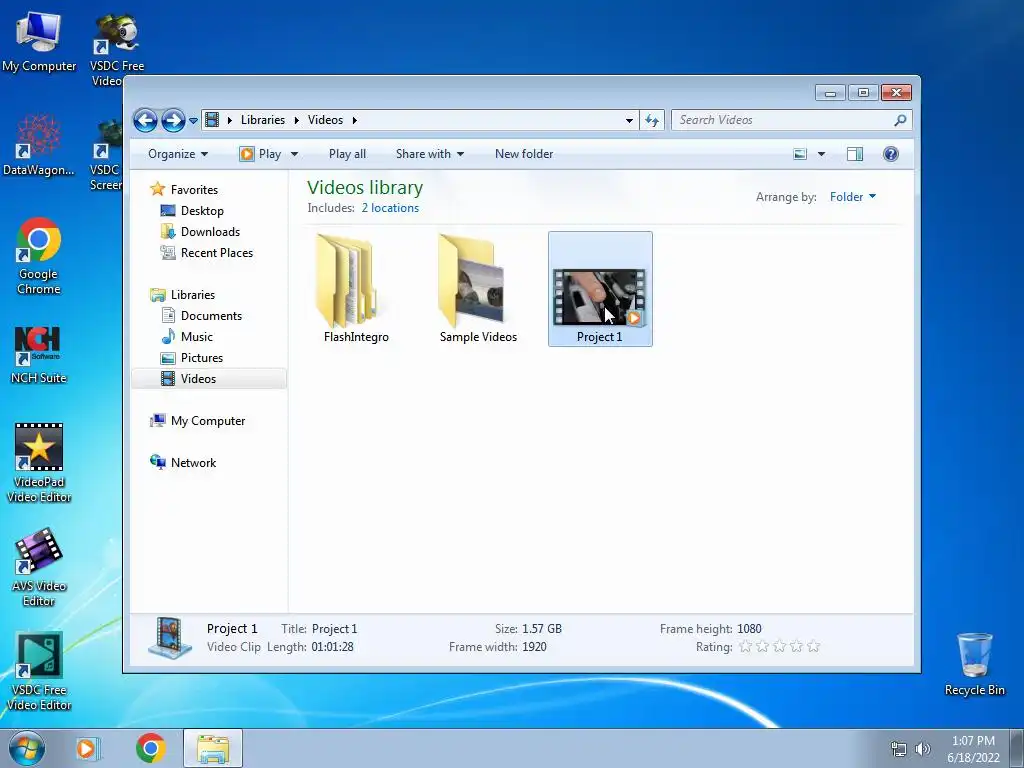Open AVS Video Editor desktop shortcut
Image resolution: width=1024 pixels, height=768 pixels.
[39, 567]
